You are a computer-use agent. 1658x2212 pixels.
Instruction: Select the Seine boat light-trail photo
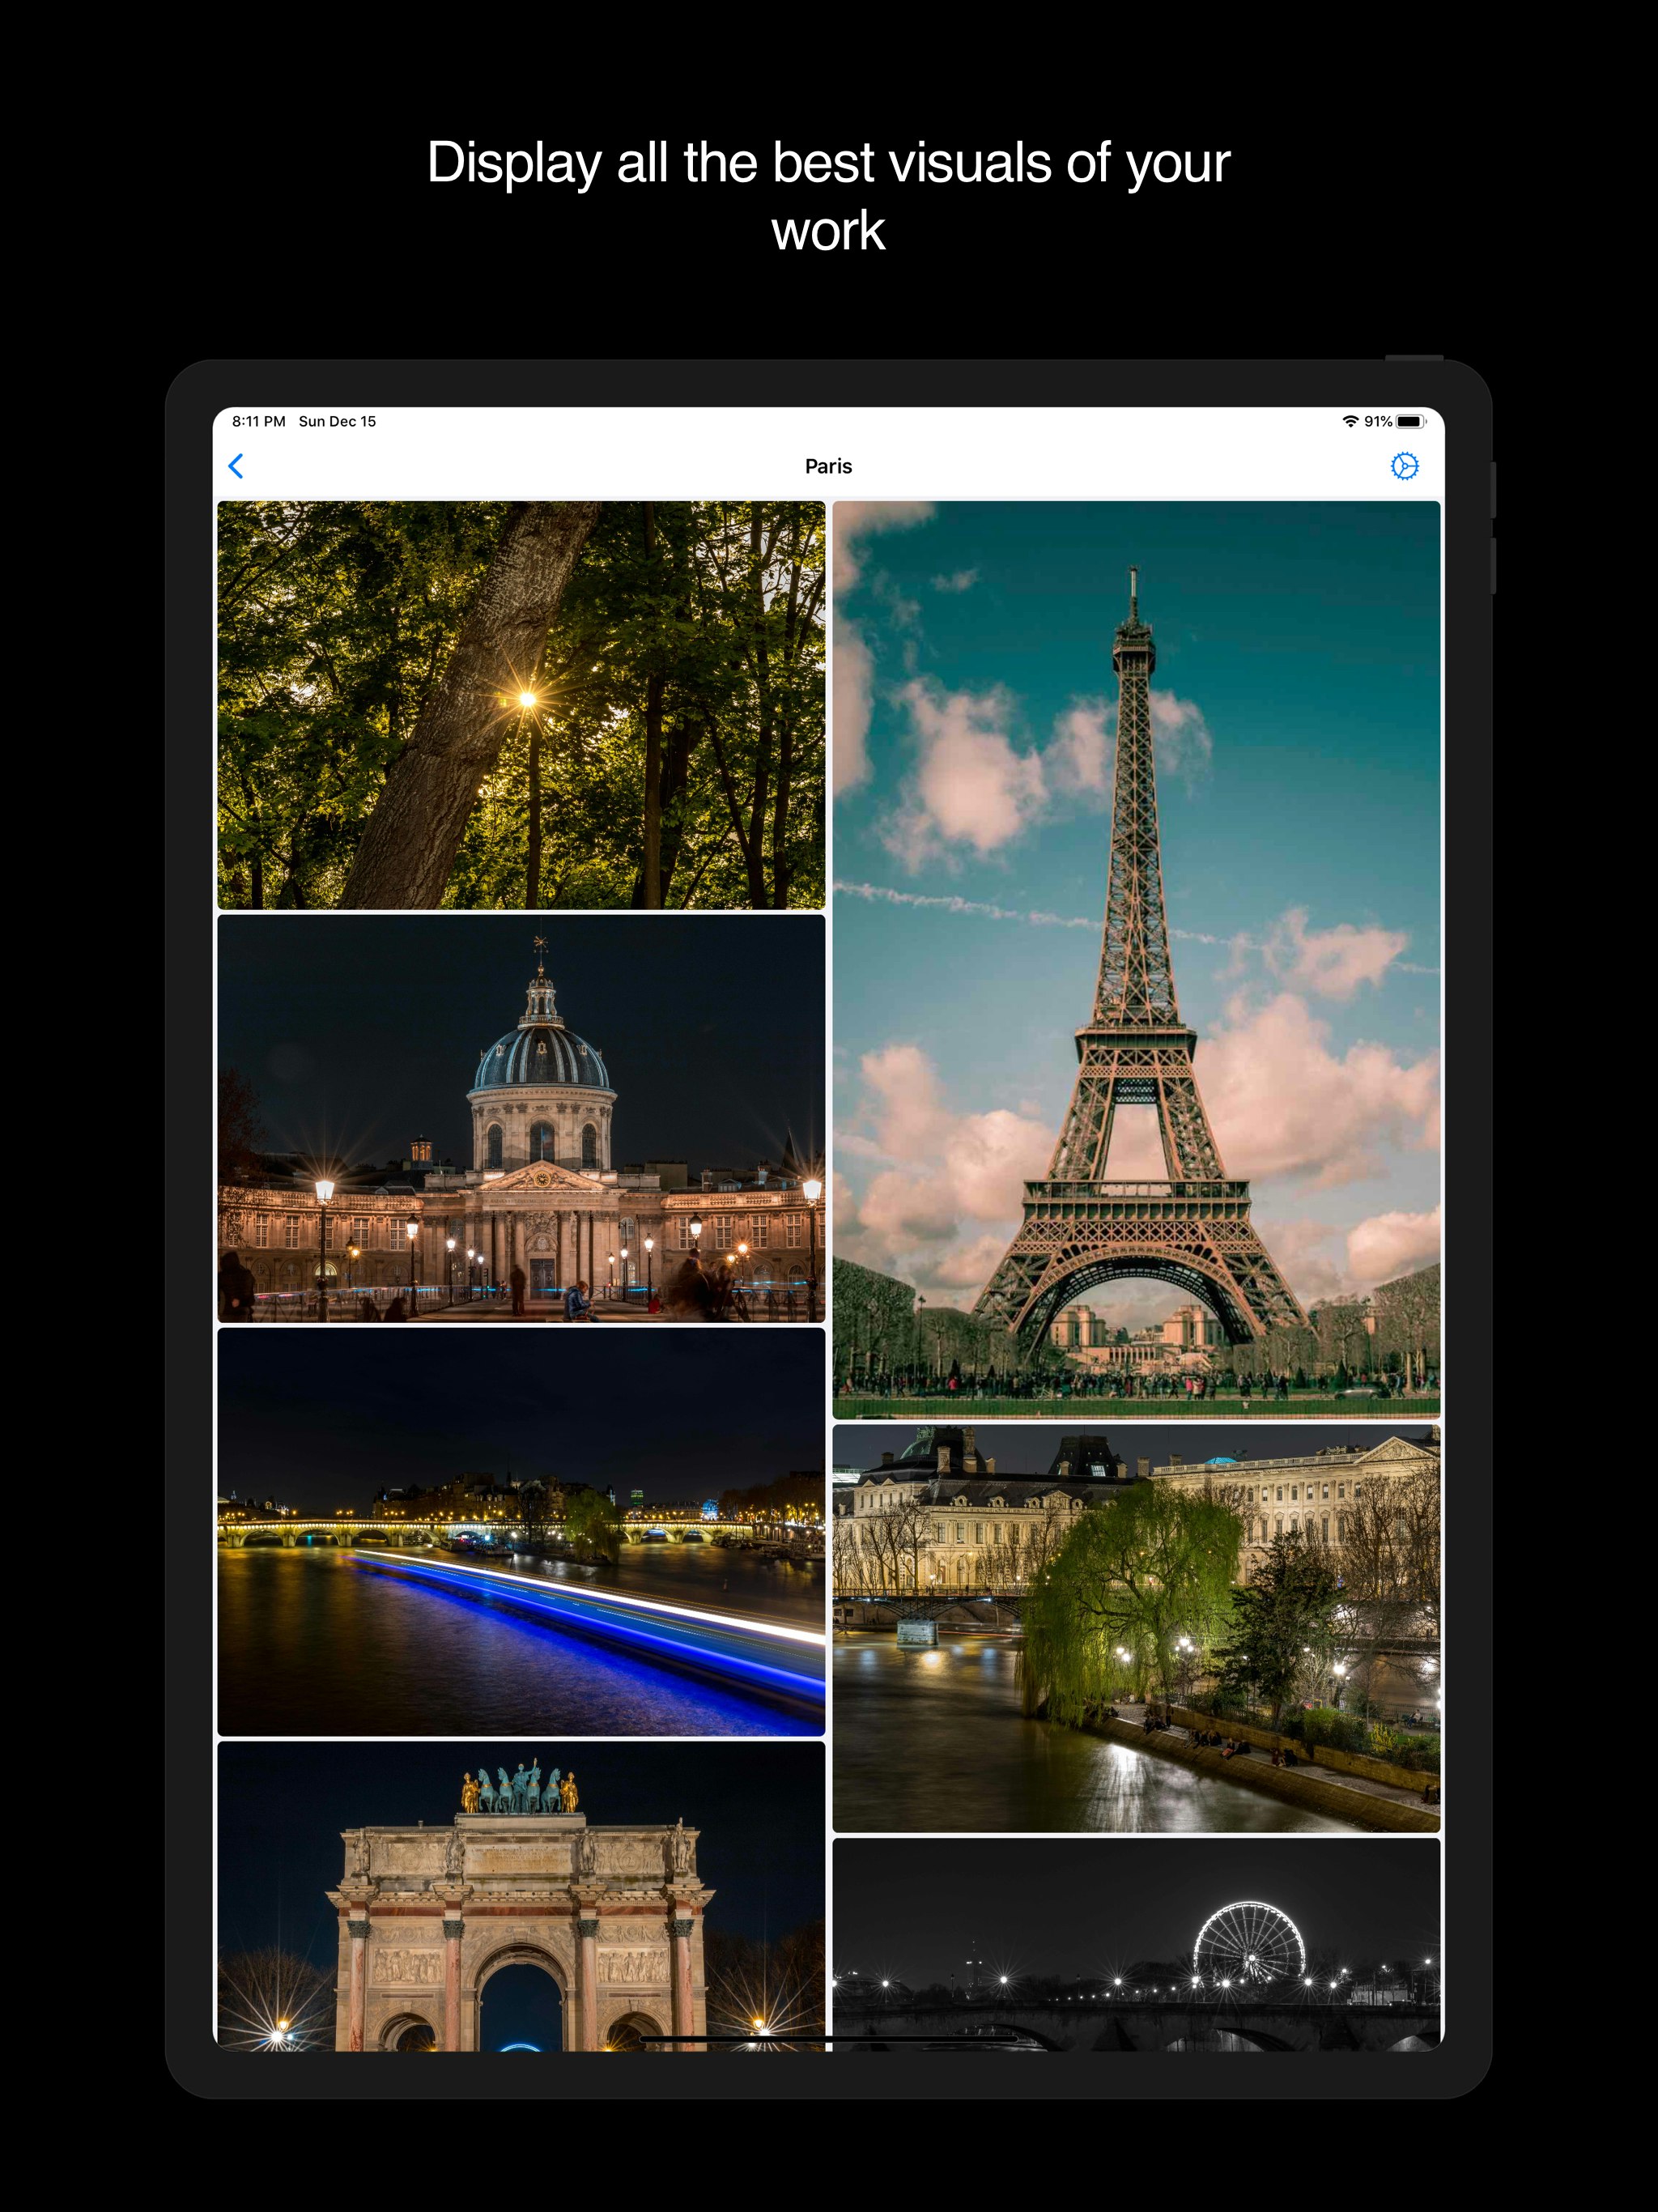(x=520, y=1530)
